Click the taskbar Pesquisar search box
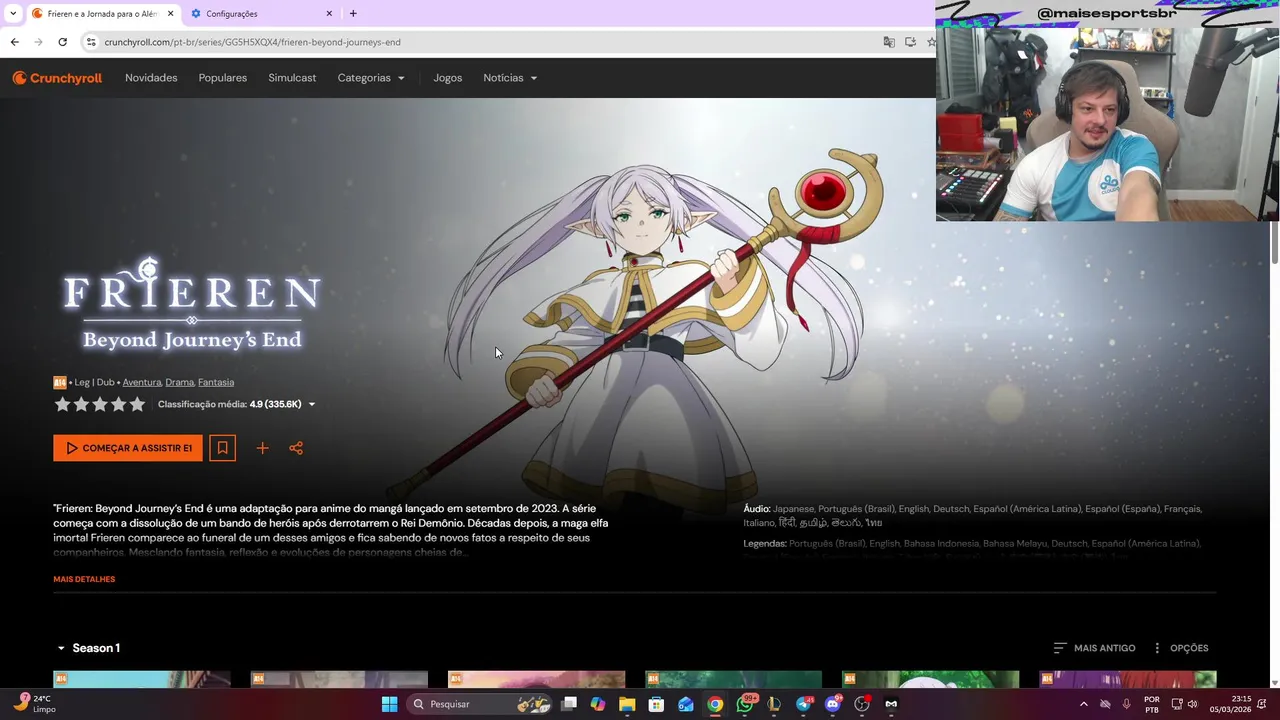1280x720 pixels. pos(477,704)
